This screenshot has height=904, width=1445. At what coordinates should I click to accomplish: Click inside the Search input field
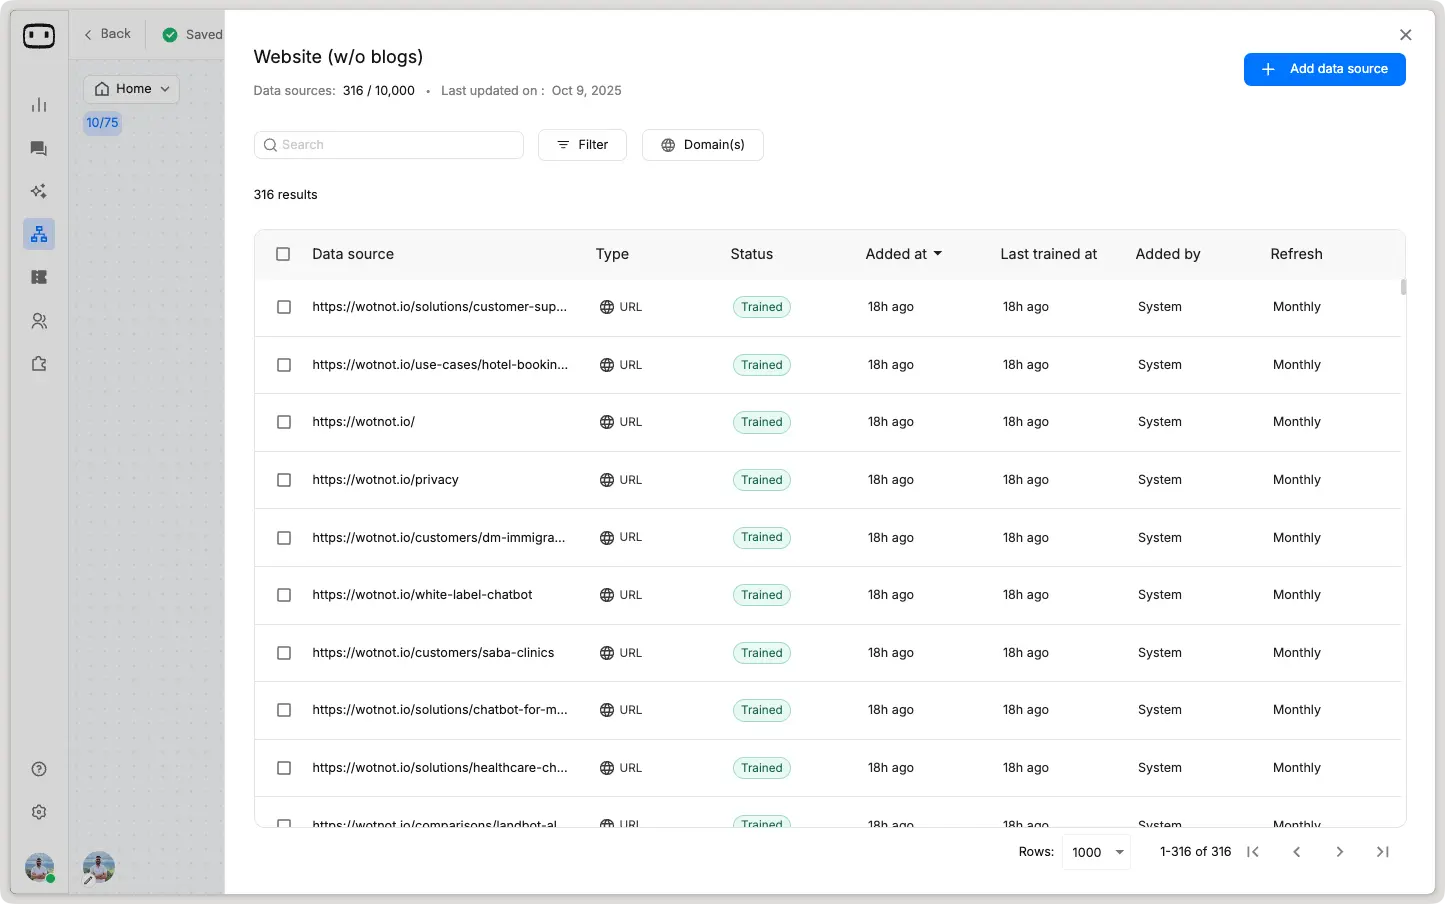(388, 145)
